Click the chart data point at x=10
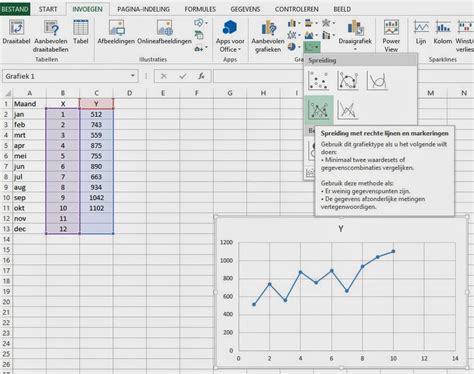This screenshot has width=474, height=374. pyautogui.click(x=394, y=251)
